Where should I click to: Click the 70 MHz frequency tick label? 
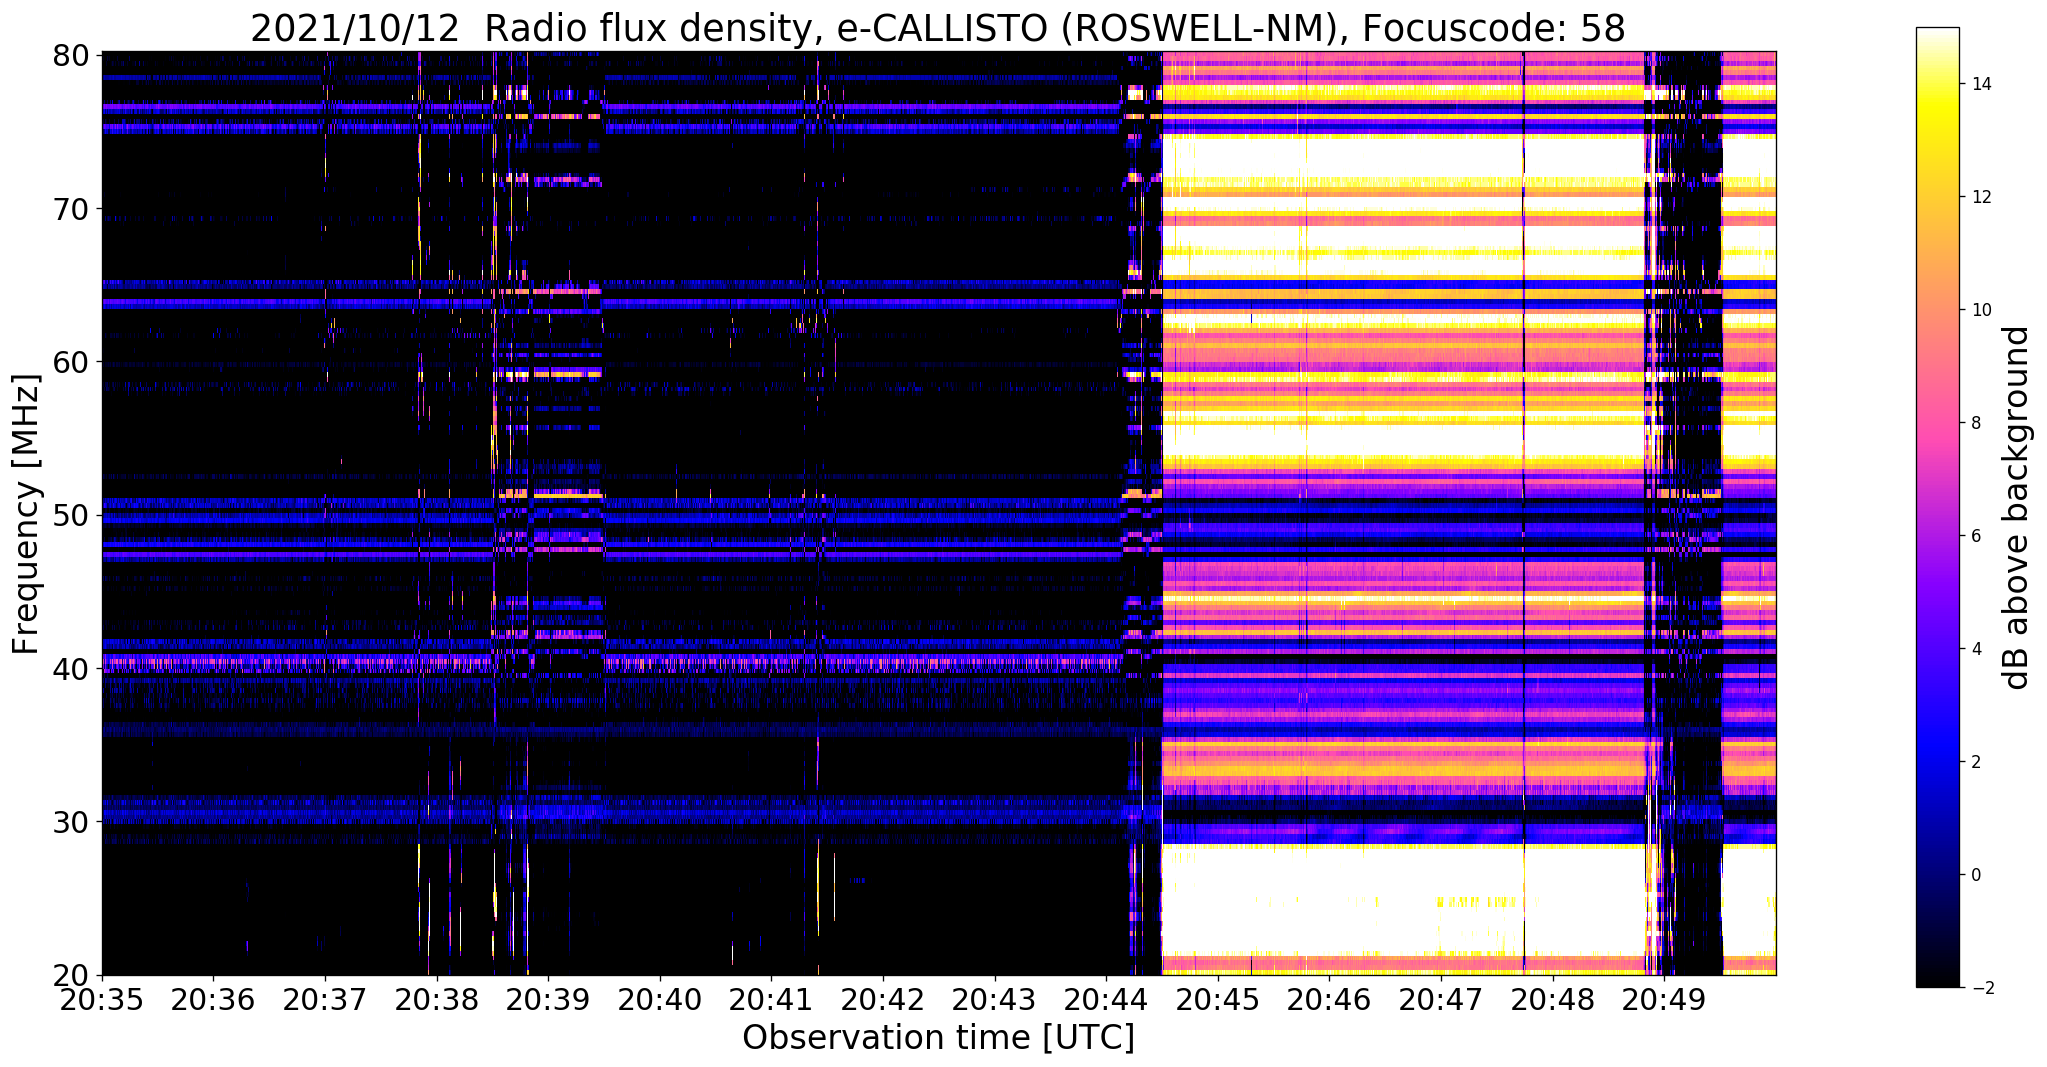(70, 209)
